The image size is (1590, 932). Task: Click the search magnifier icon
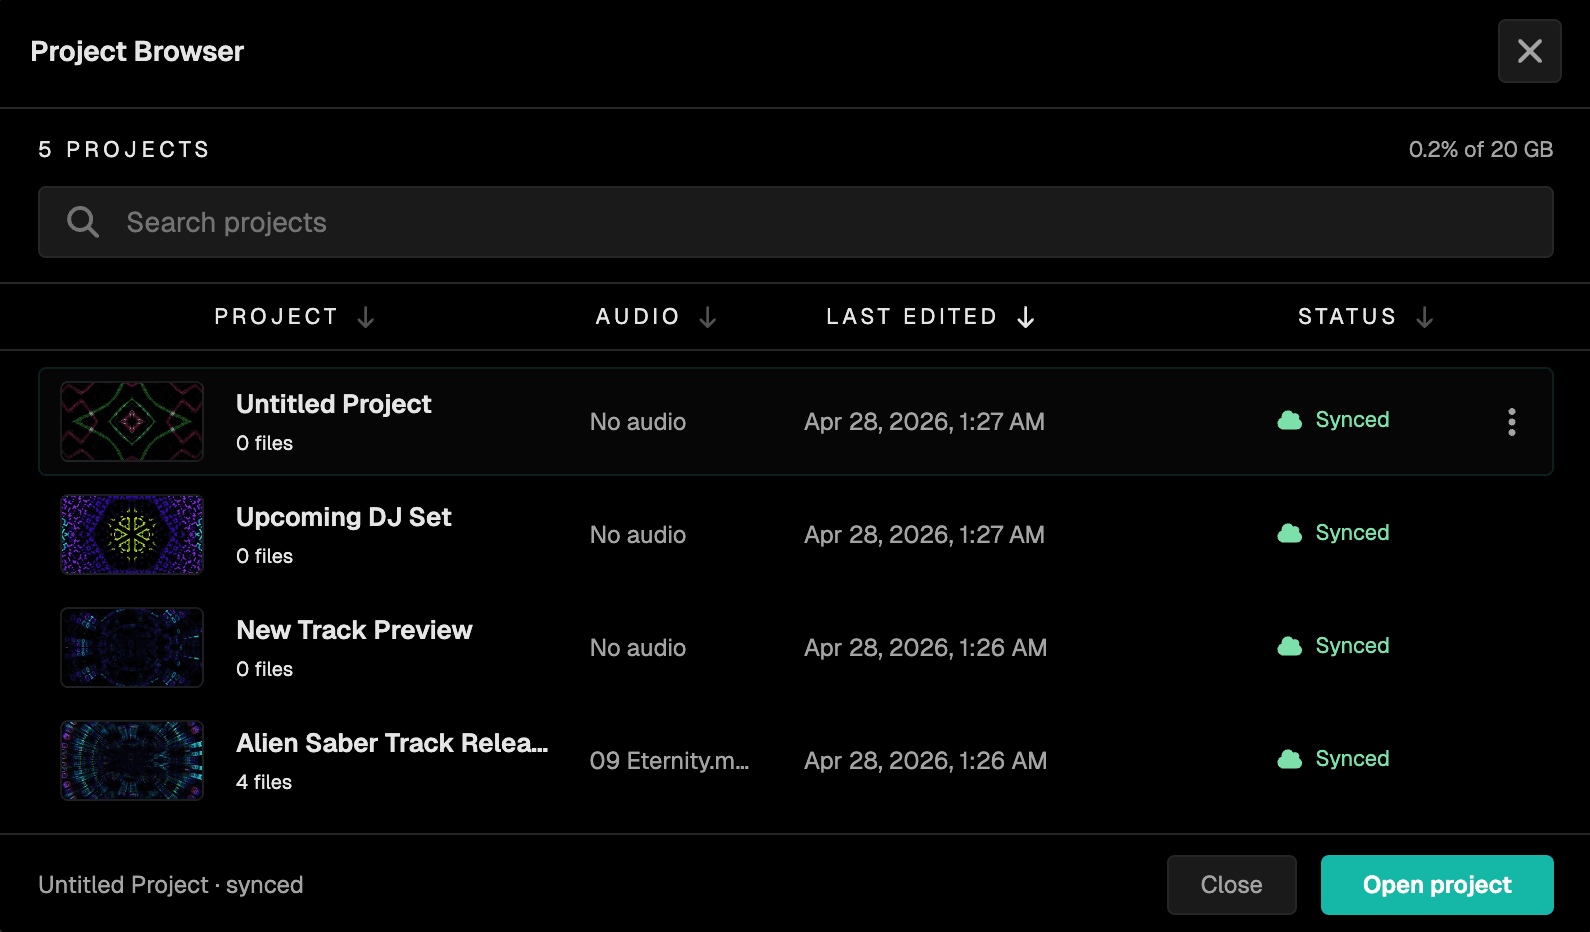(83, 222)
